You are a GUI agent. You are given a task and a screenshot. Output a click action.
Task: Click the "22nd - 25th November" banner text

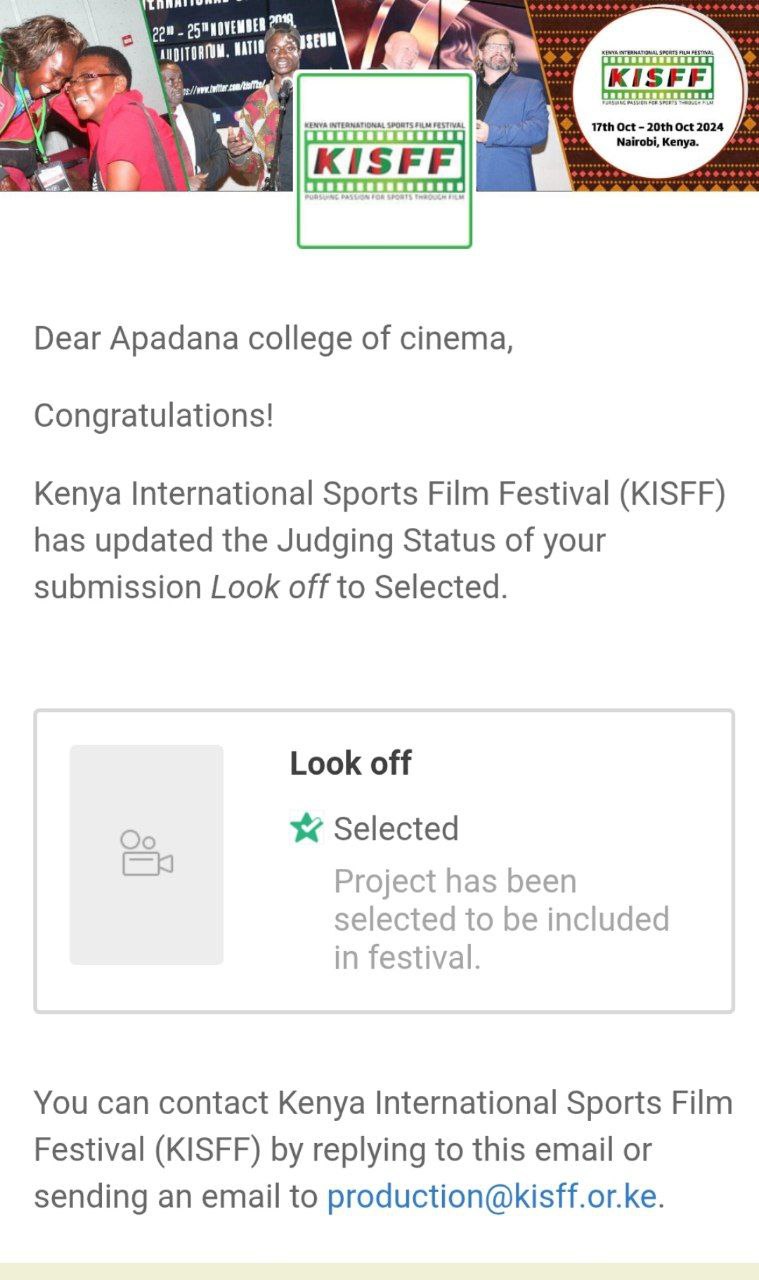coord(214,27)
